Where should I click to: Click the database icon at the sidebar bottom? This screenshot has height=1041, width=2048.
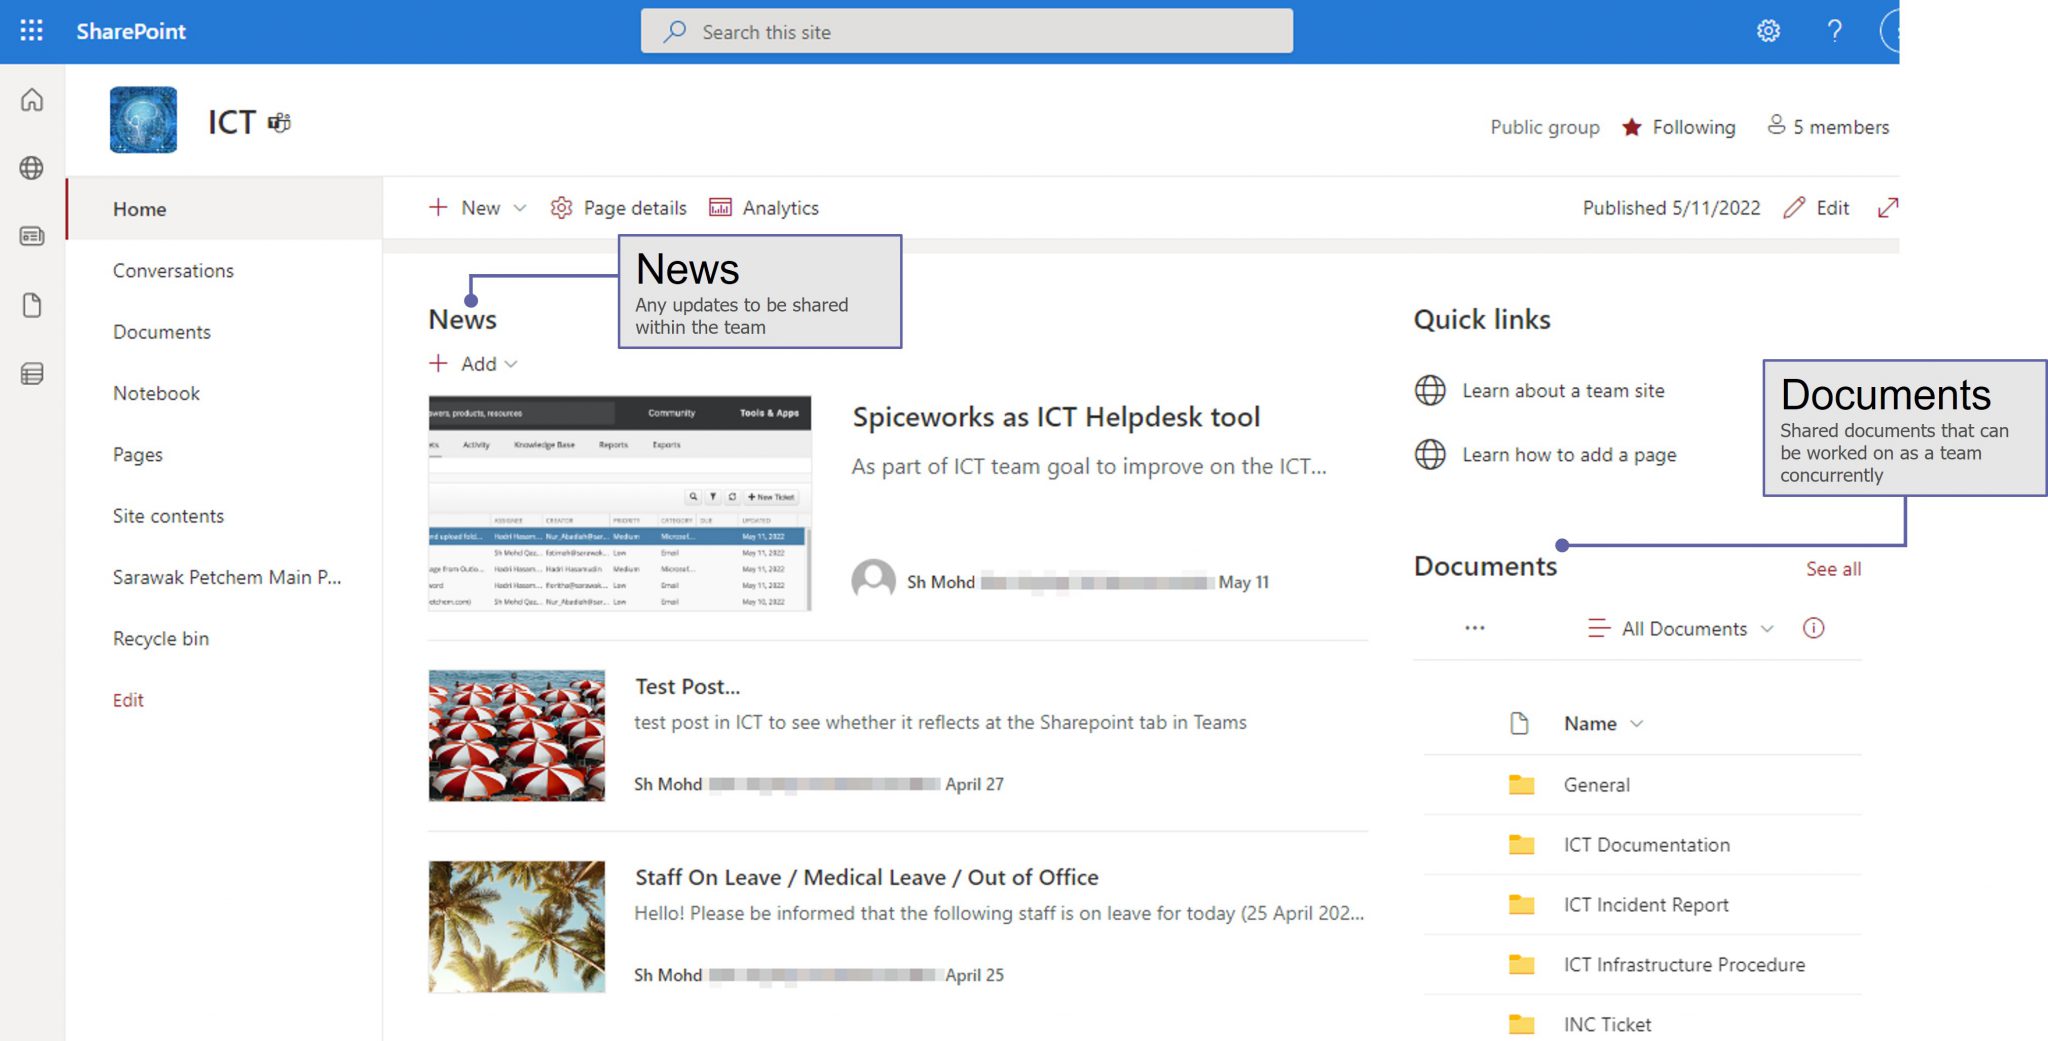pyautogui.click(x=32, y=373)
